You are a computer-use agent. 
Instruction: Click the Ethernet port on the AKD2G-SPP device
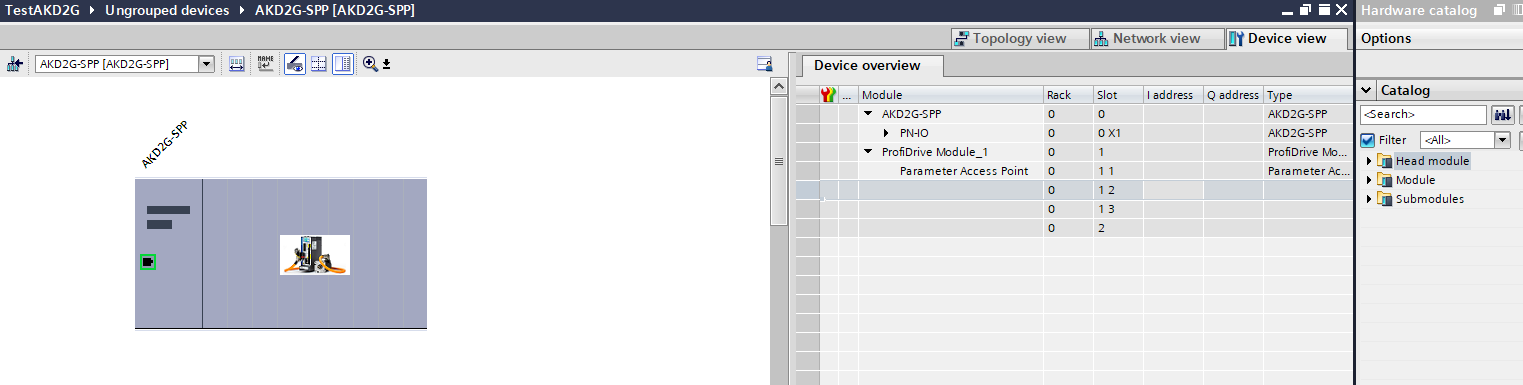(148, 262)
